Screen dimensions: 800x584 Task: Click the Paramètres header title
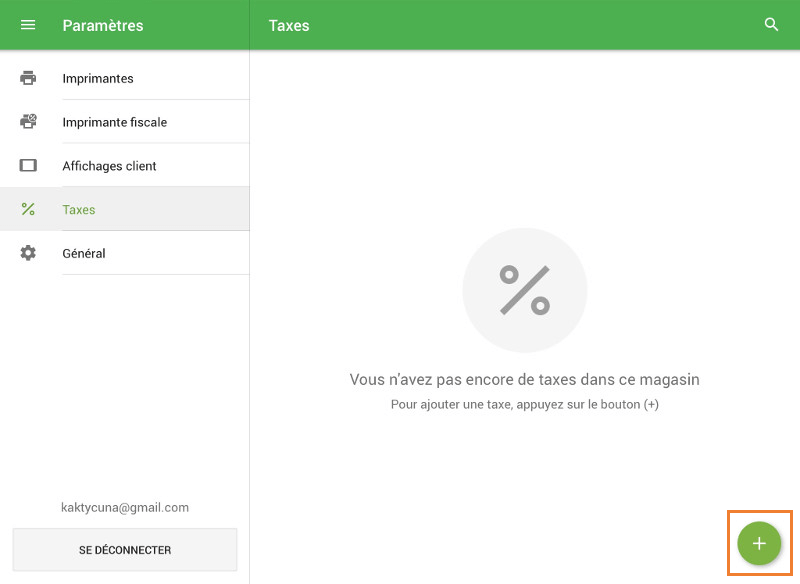click(x=103, y=26)
